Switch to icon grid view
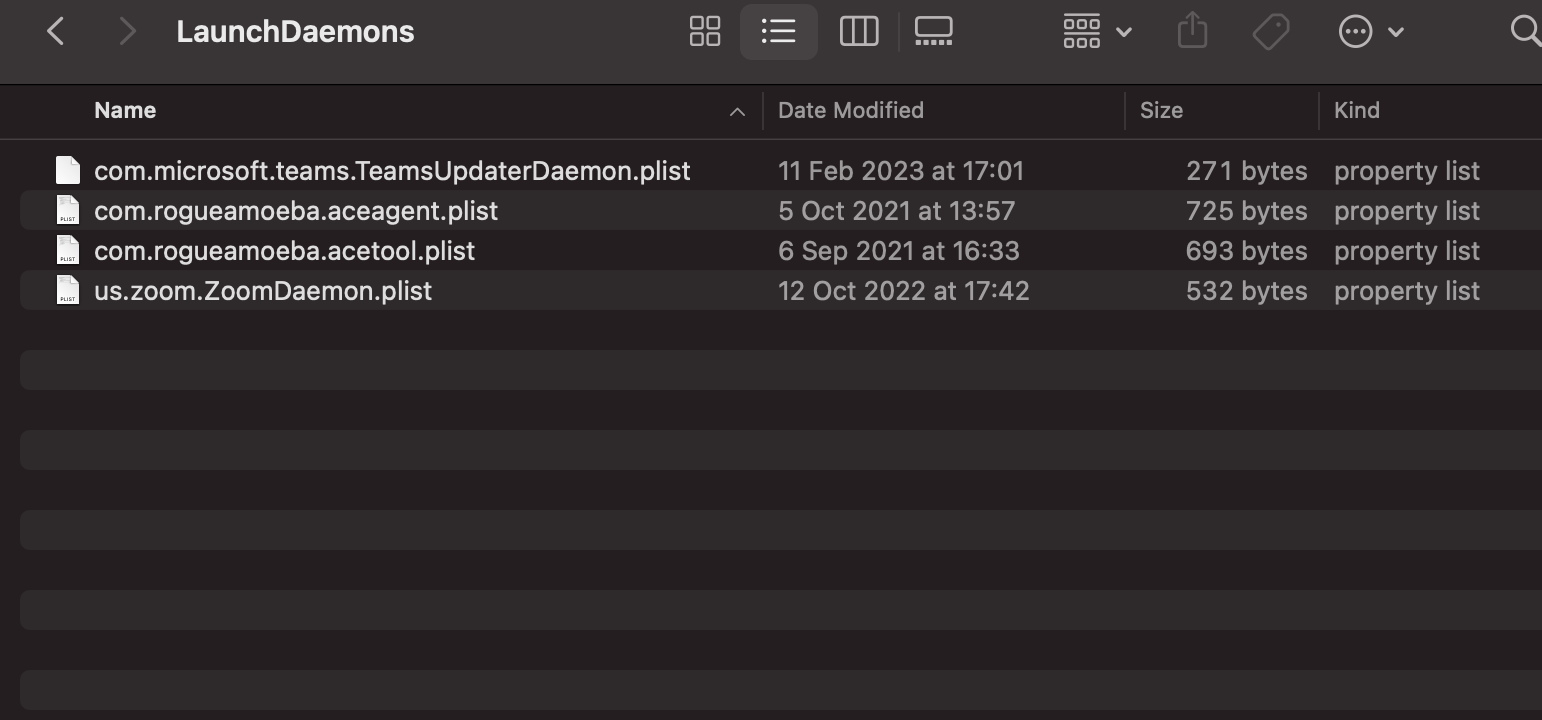Screen dimensions: 1542x720 click(x=705, y=32)
